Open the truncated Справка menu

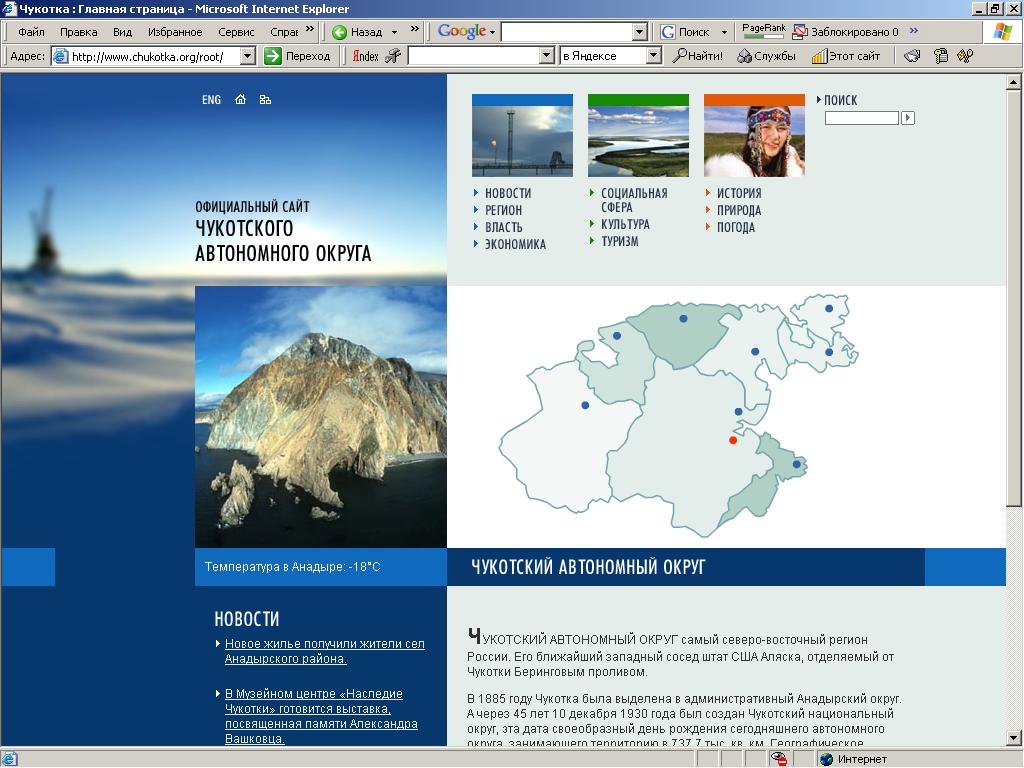click(x=283, y=32)
